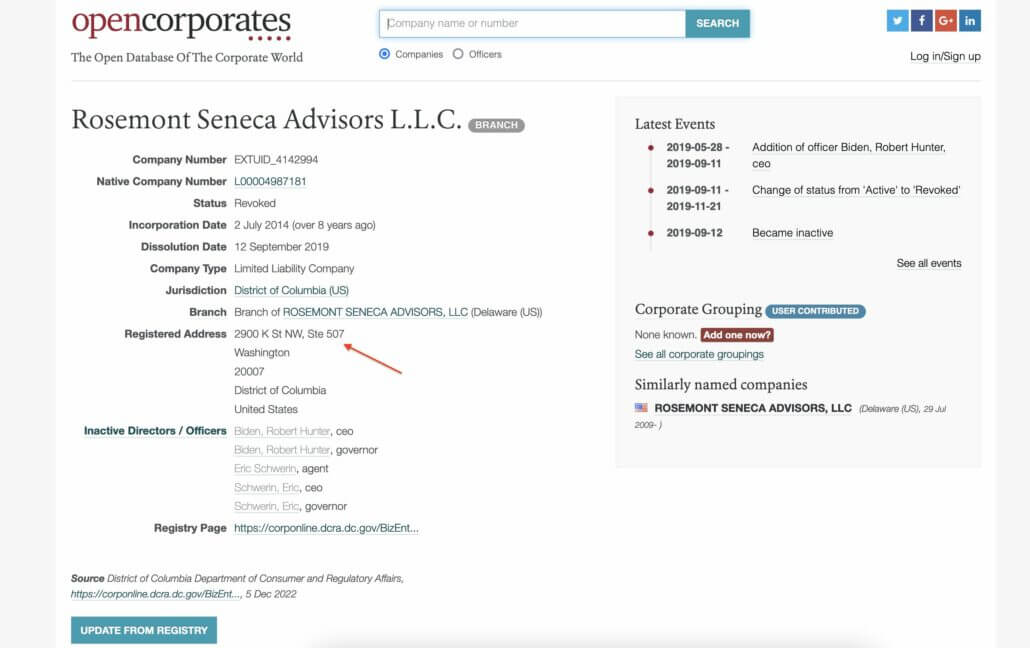Open the See all corporate groupings link
1030x648 pixels.
coord(699,354)
